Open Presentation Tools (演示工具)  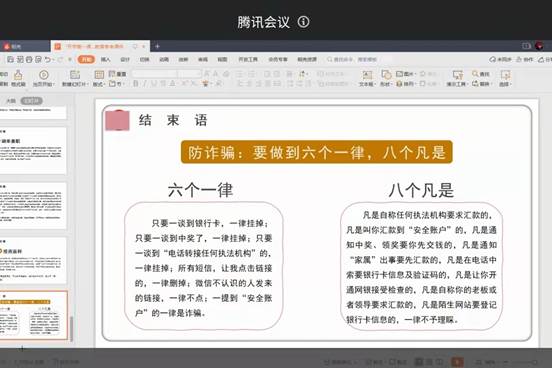point(457,78)
